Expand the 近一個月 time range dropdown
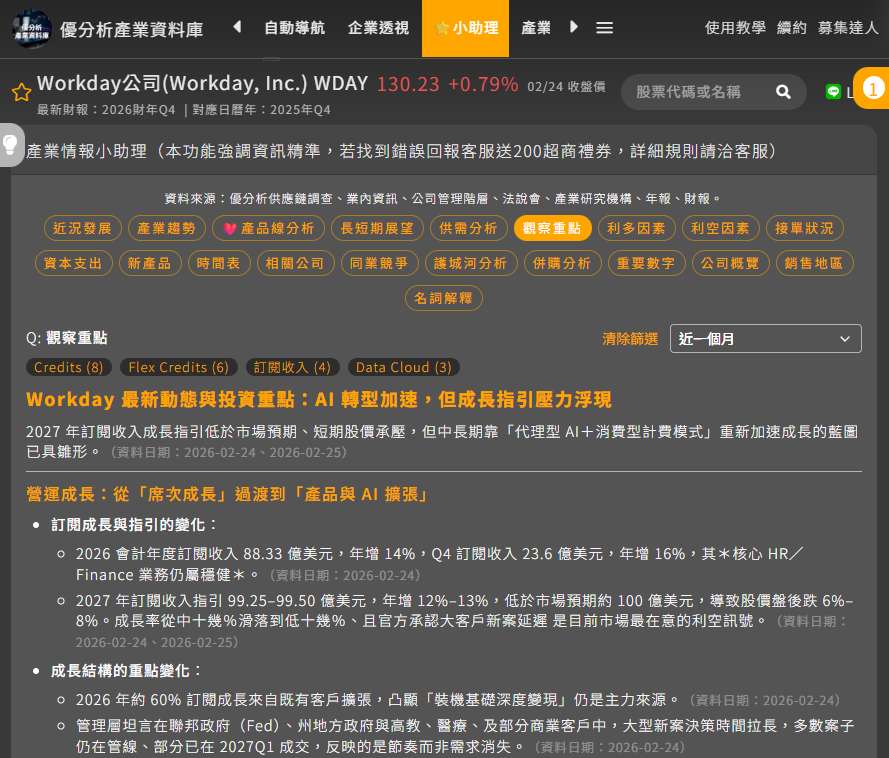 (x=765, y=339)
